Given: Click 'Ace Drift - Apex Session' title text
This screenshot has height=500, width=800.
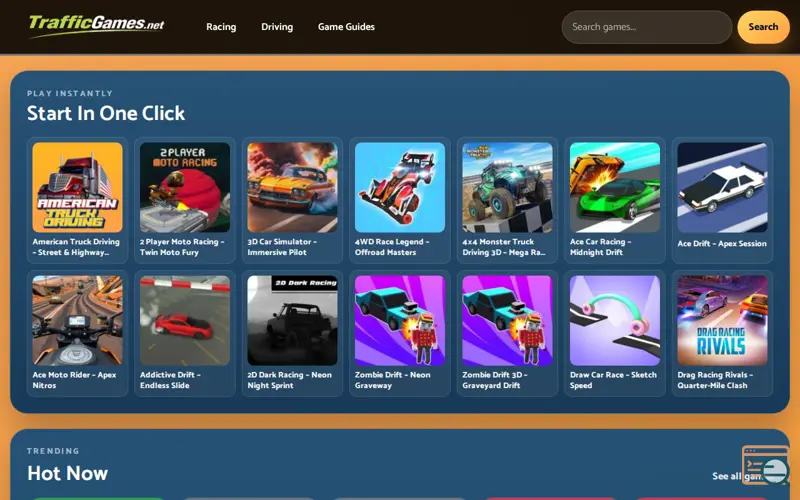Looking at the screenshot, I should 722,244.
